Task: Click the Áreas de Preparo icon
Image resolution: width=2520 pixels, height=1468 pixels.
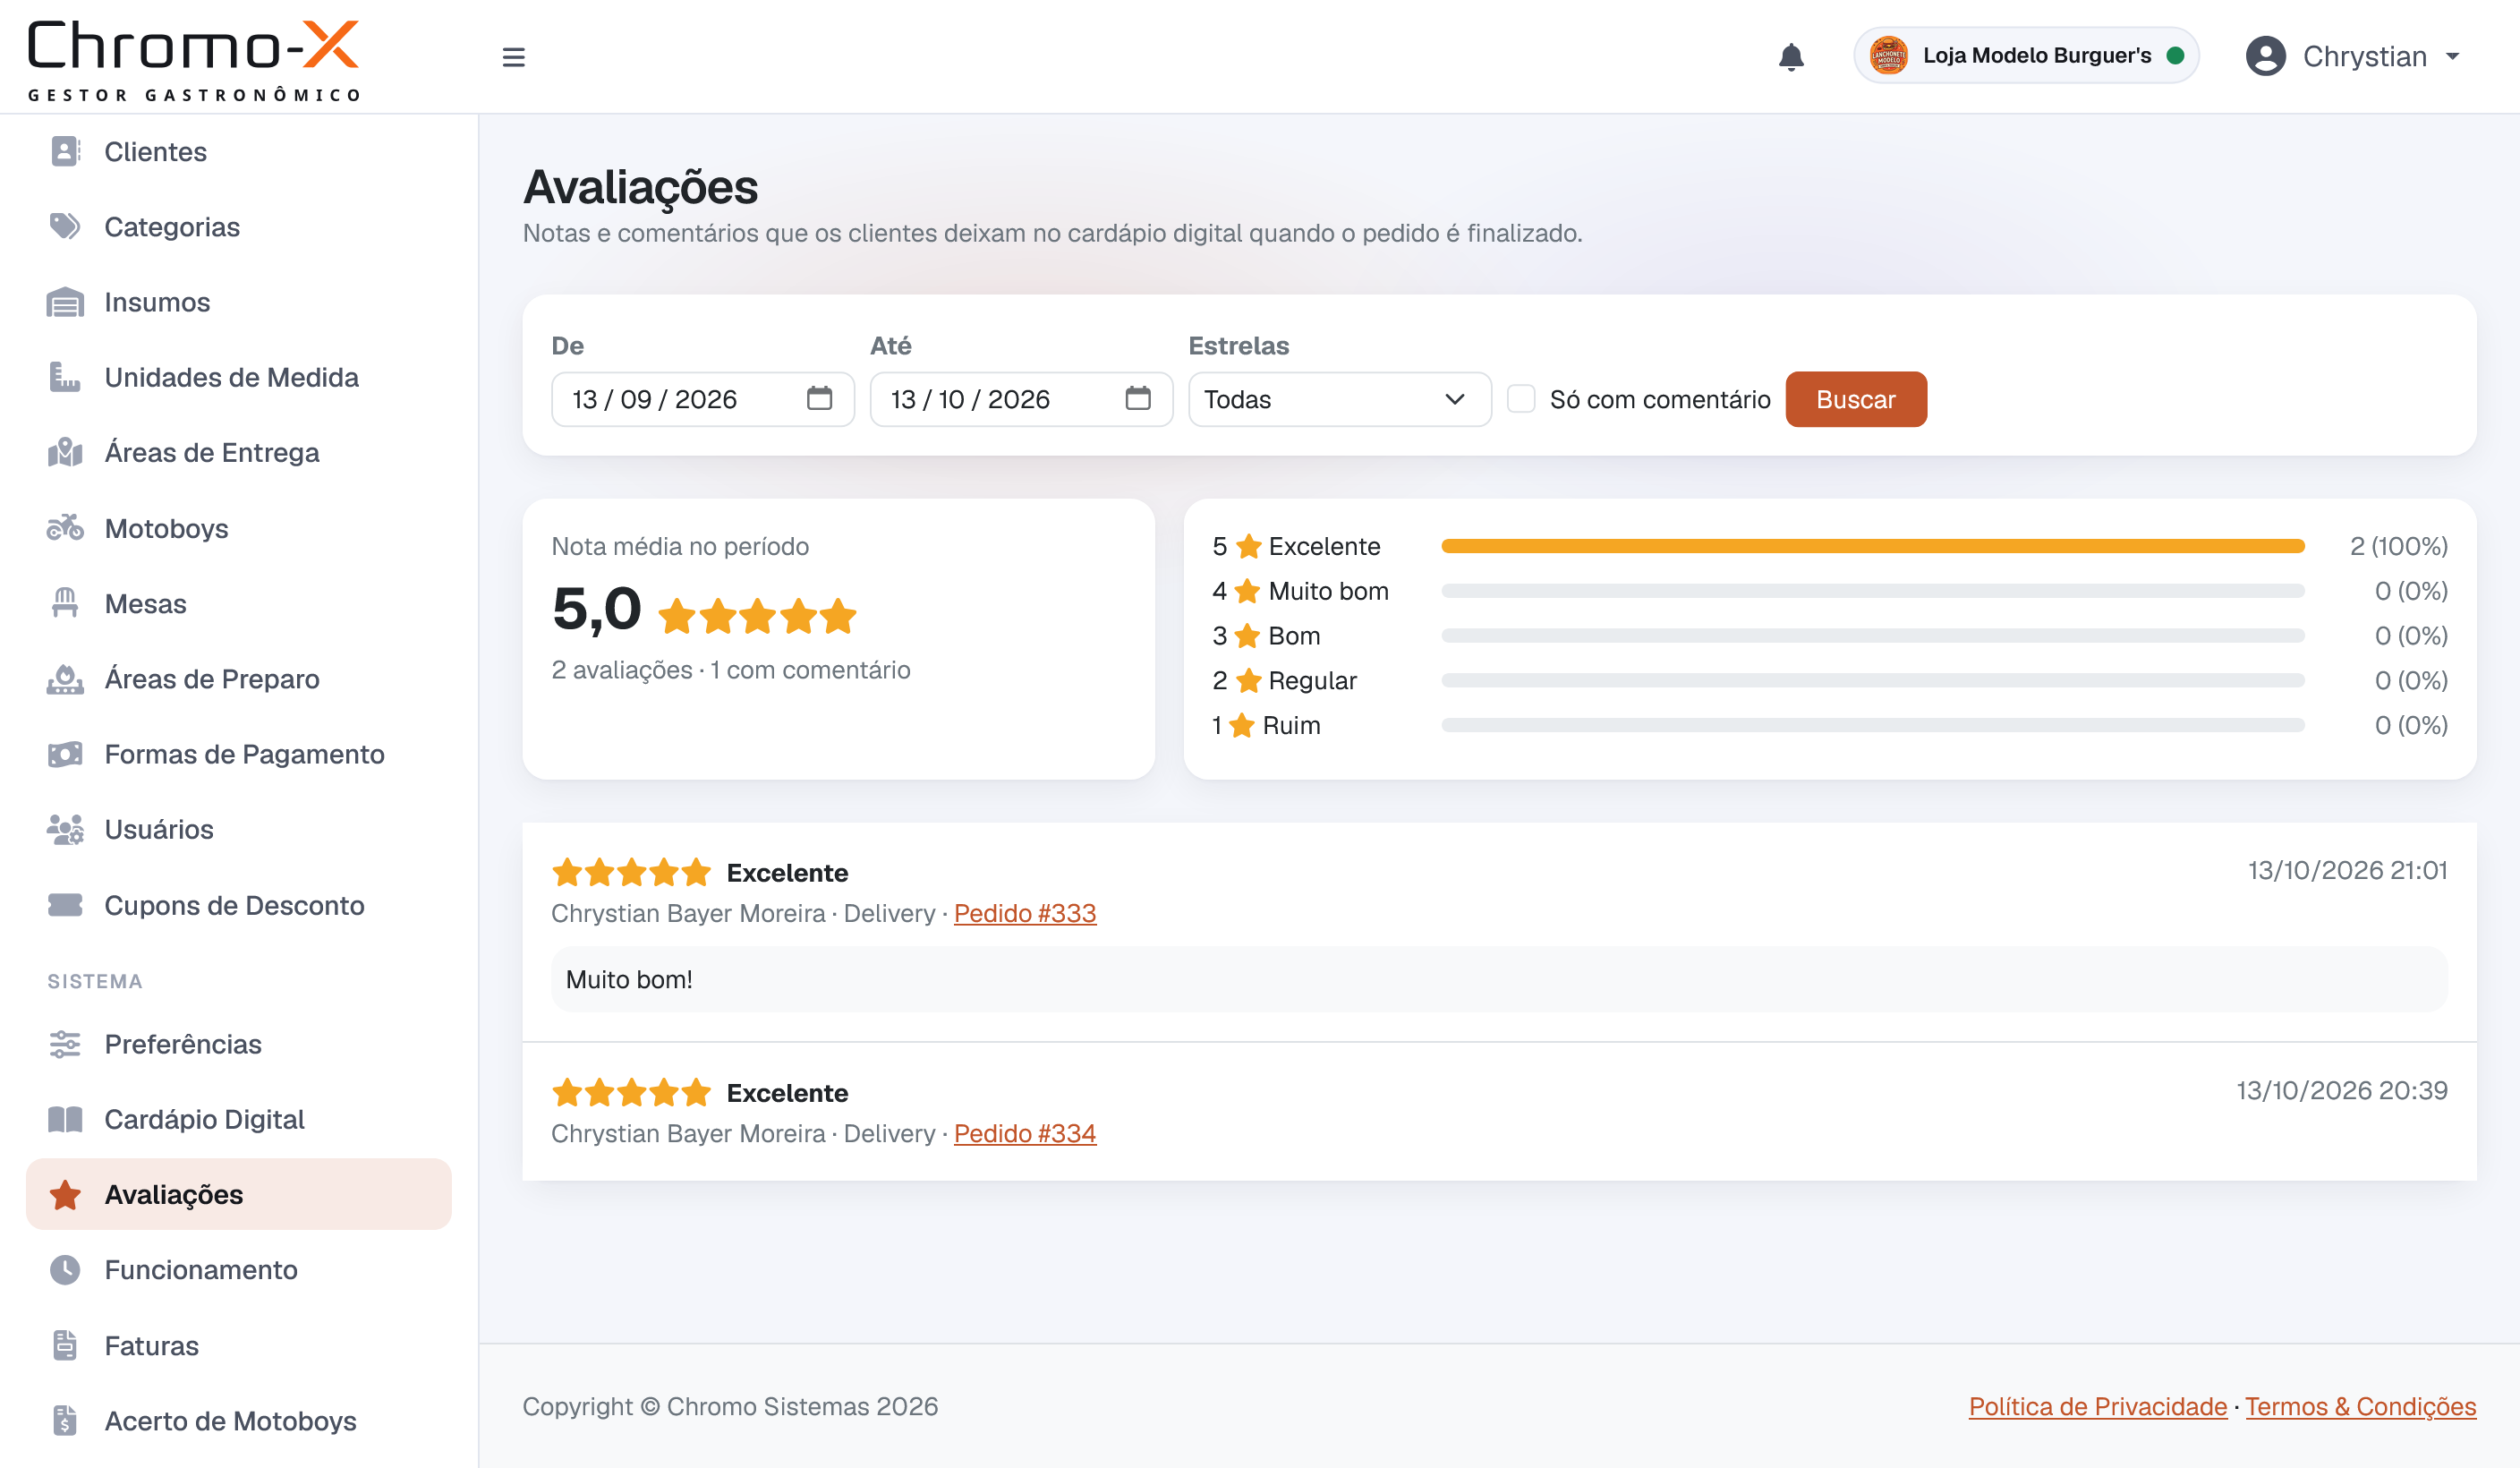Action: click(65, 679)
